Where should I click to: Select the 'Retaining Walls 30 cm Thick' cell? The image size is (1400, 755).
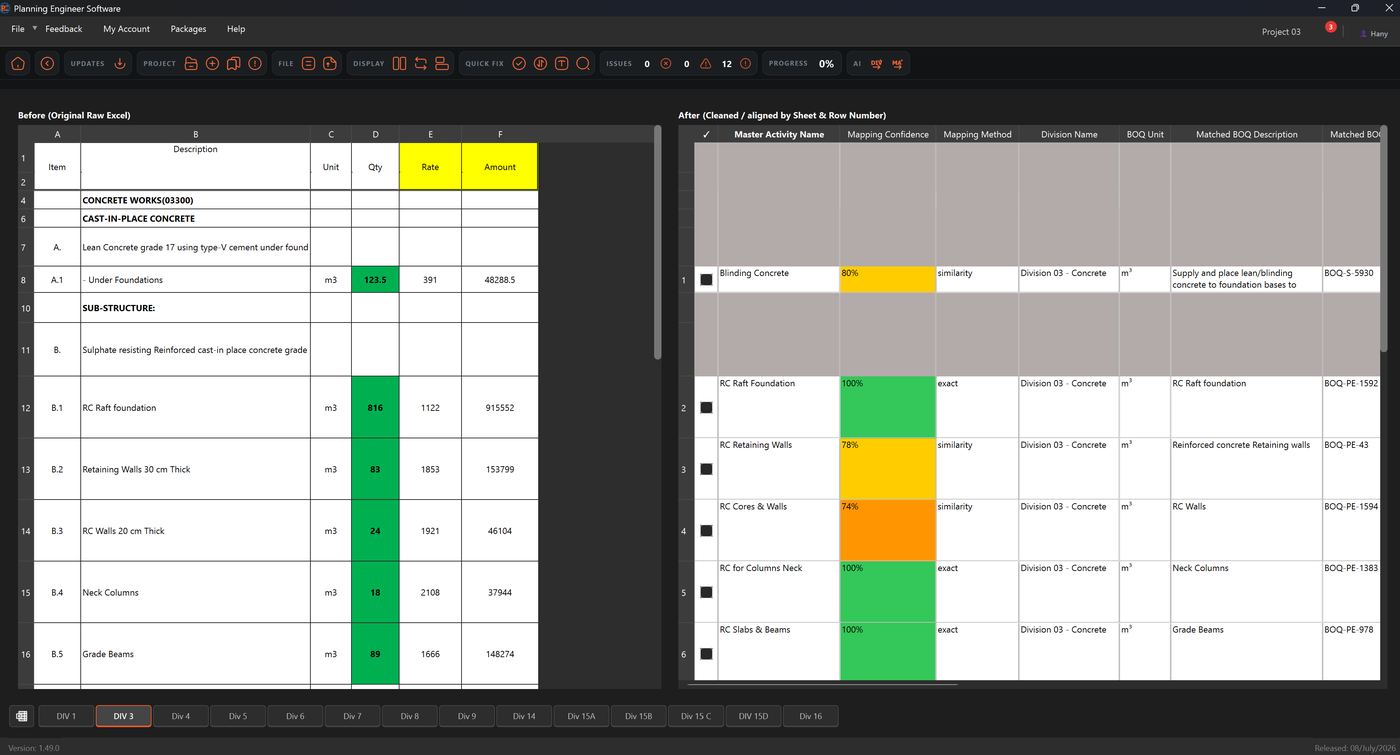coord(195,469)
